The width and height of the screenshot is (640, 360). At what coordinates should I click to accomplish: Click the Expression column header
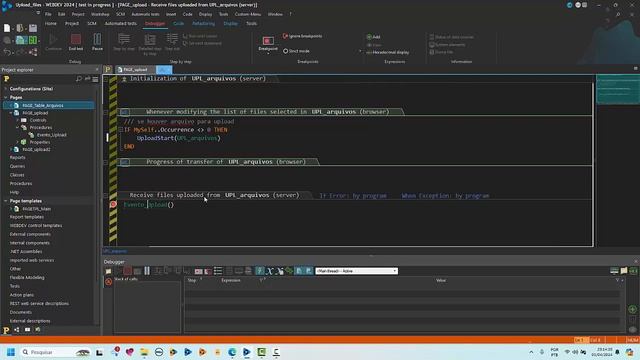[x=231, y=280]
